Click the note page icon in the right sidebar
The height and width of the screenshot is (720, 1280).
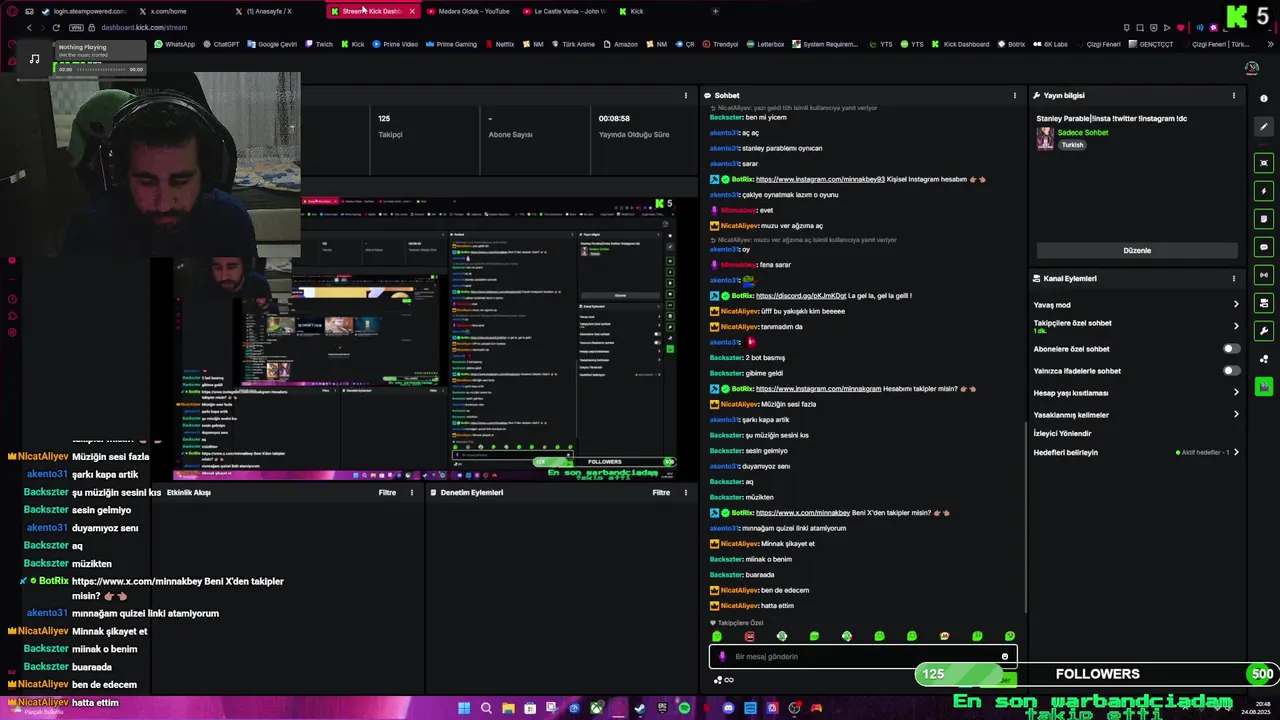pos(1264,219)
